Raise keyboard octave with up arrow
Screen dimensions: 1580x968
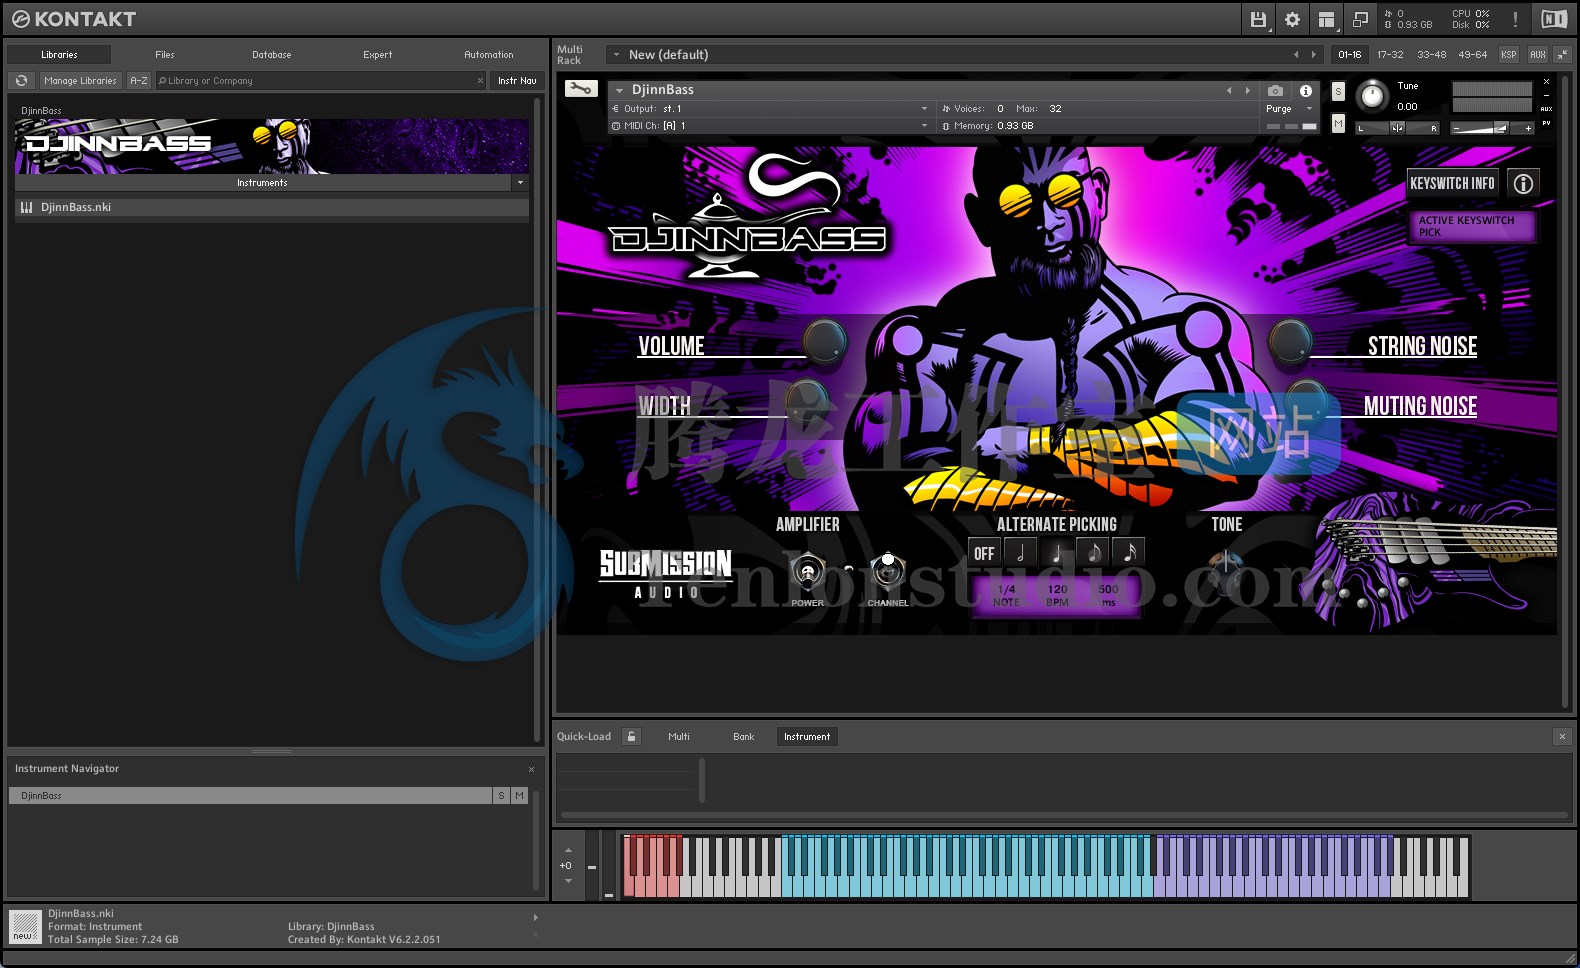pos(568,851)
